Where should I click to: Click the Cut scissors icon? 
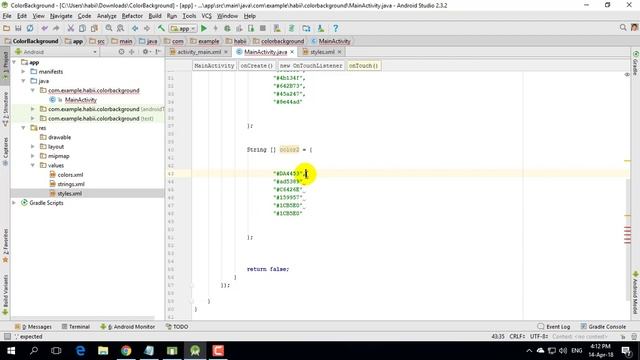coord(71,29)
